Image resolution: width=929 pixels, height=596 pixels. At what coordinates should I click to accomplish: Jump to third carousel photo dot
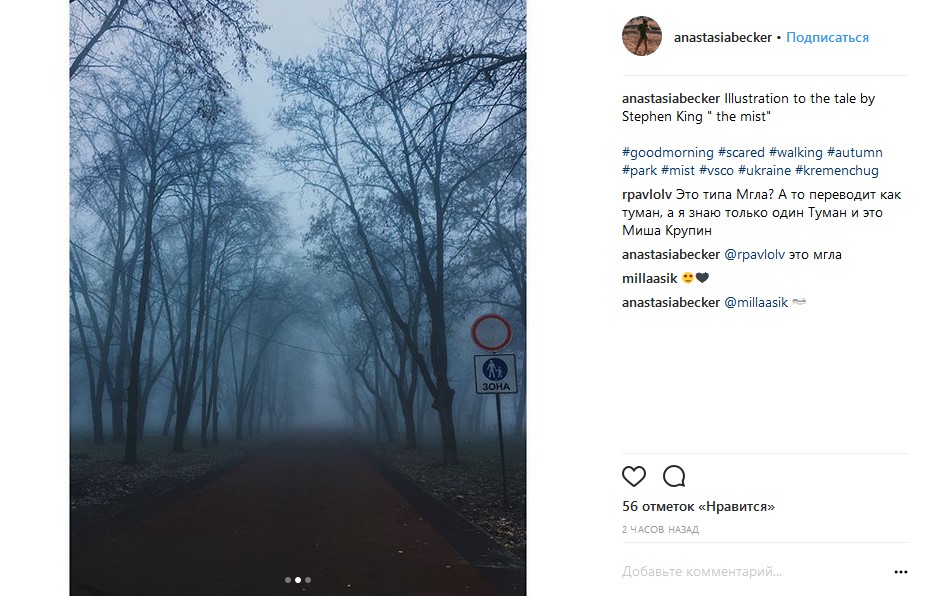pyautogui.click(x=308, y=579)
